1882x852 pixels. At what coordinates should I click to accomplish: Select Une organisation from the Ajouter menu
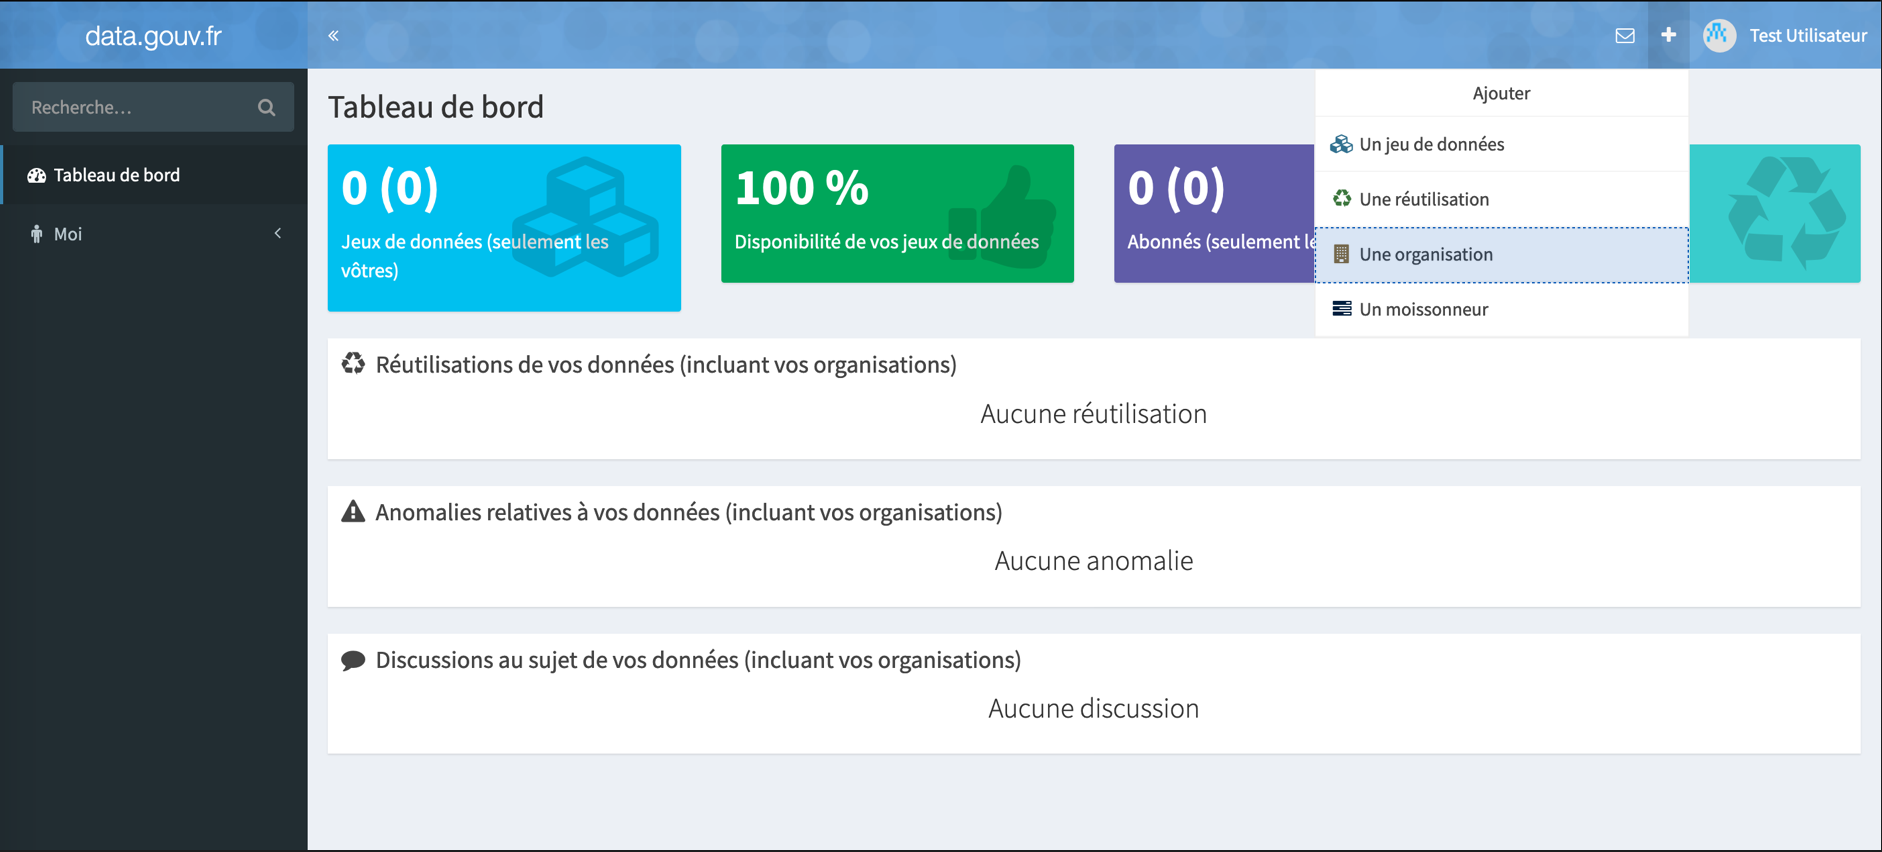pos(1501,254)
